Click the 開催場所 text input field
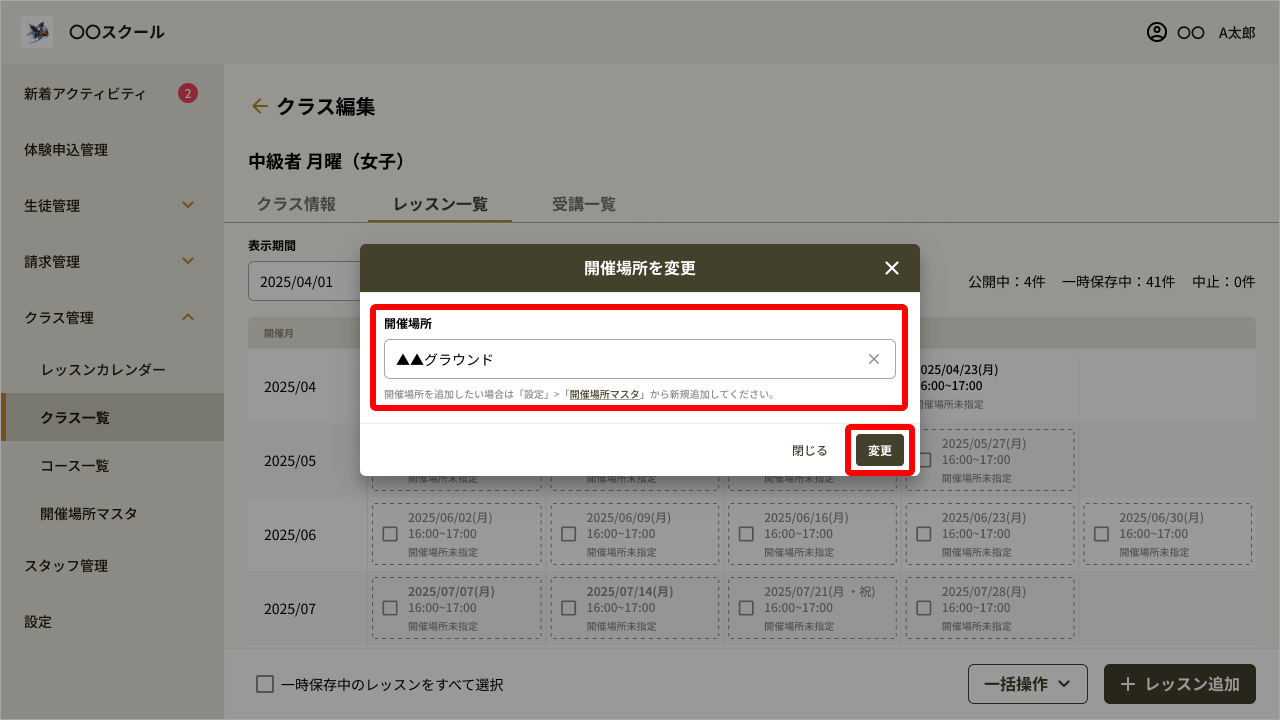 click(x=620, y=359)
